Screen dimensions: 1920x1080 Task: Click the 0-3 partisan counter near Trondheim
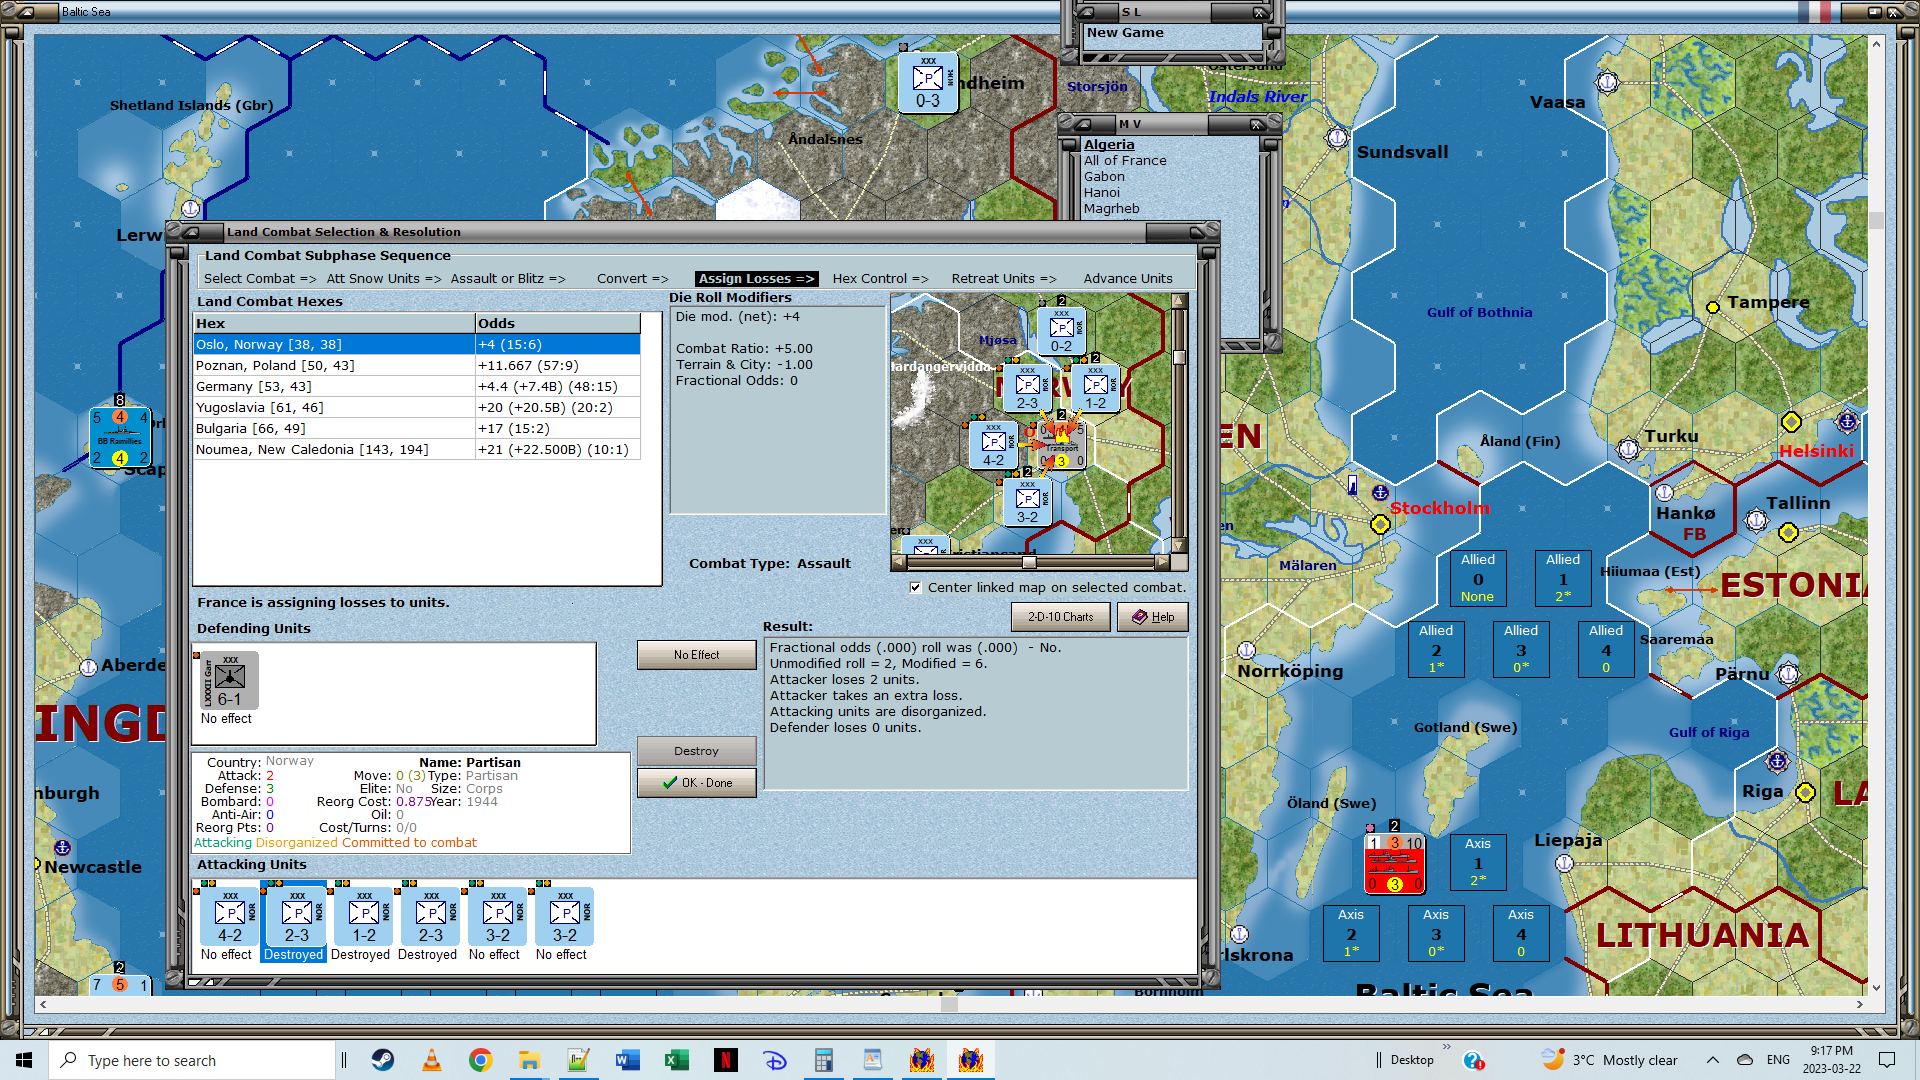coord(928,82)
